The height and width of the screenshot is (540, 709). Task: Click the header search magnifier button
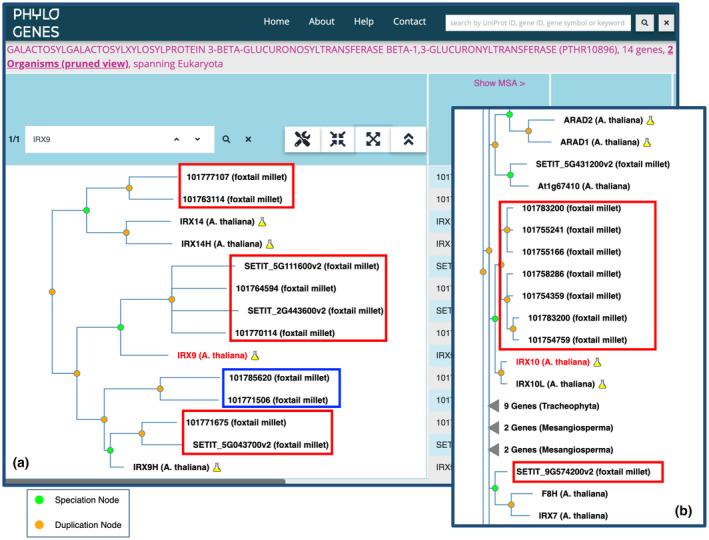click(x=646, y=22)
